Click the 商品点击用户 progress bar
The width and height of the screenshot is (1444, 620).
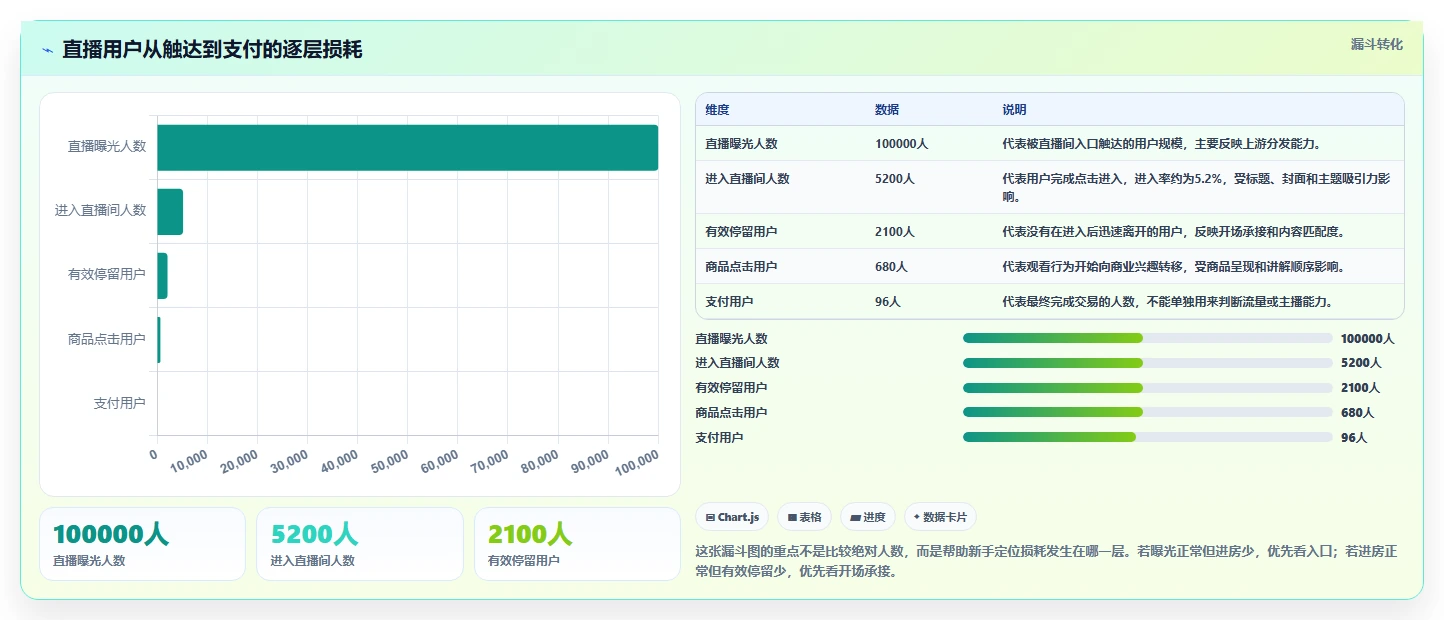(x=1148, y=412)
